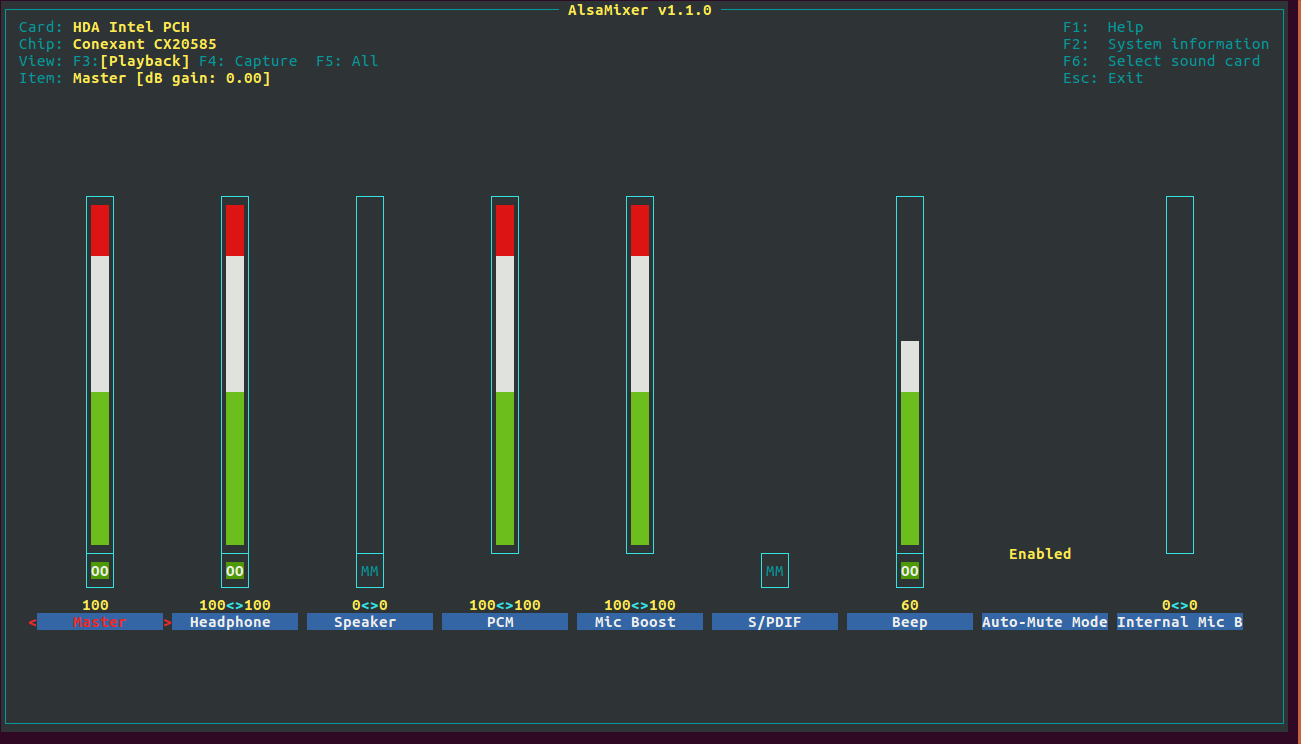Unmute the Speaker MM indicator

370,571
